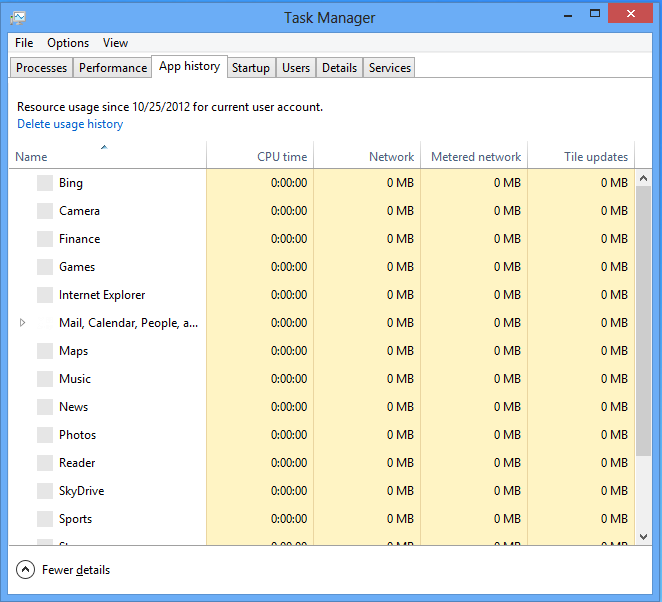Click the Maps app icon placeholder

[x=45, y=351]
